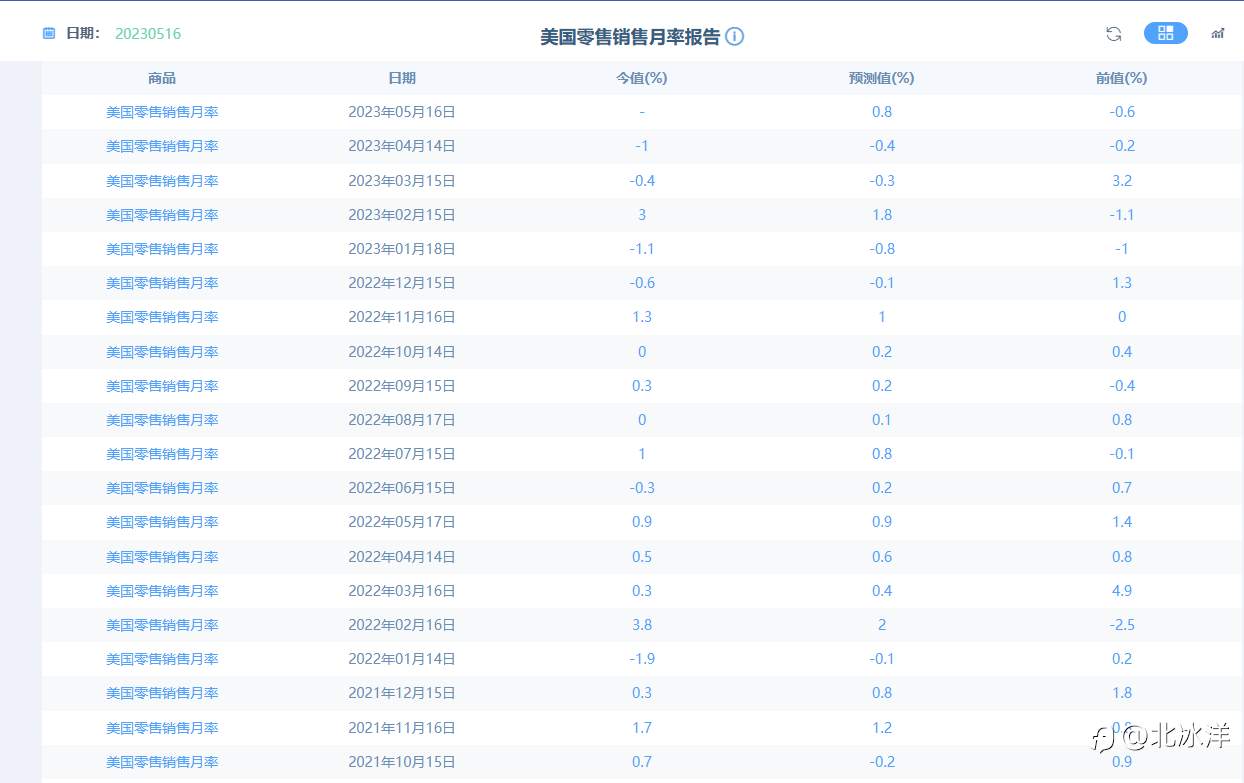Select date cell 2022年04月14日
This screenshot has height=783, width=1244.
click(402, 557)
